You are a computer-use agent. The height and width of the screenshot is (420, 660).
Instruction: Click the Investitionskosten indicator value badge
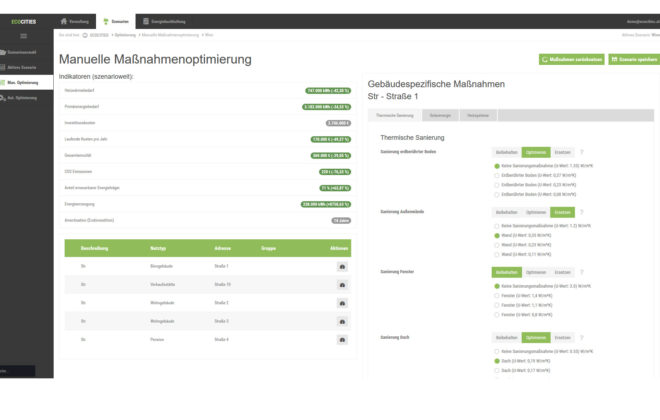click(x=338, y=123)
